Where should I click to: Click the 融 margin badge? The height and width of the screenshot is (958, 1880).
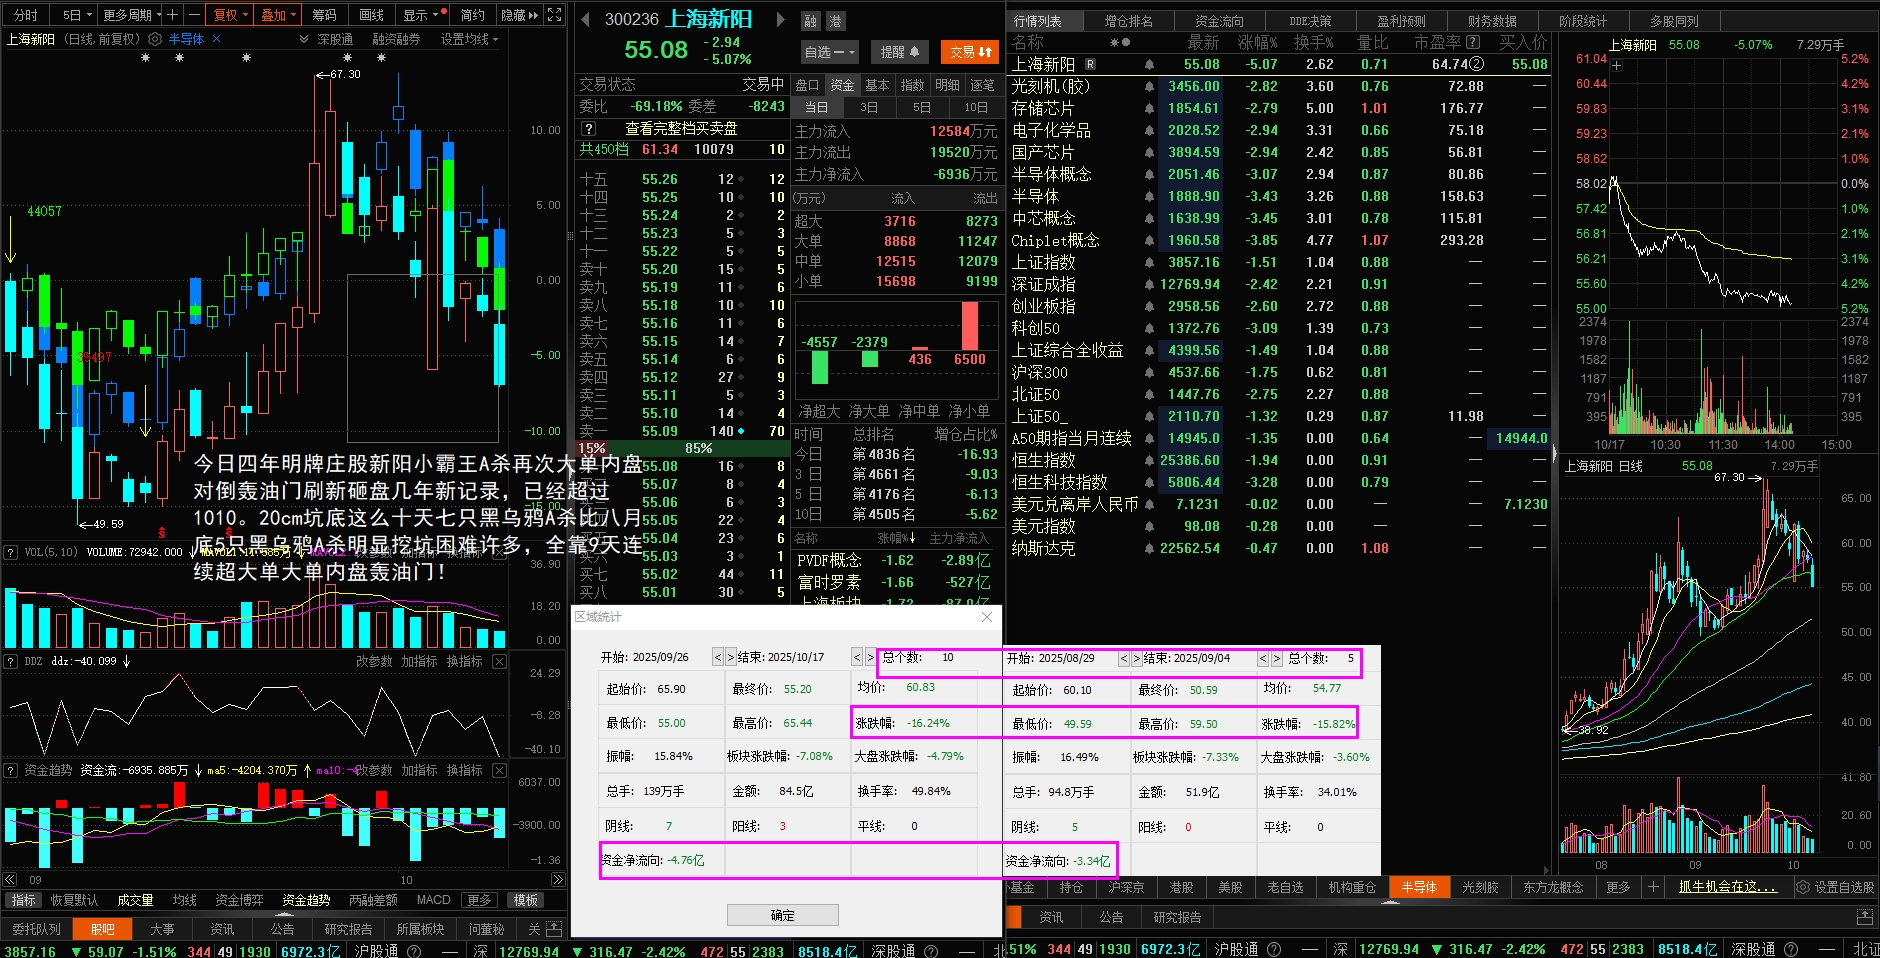[x=811, y=21]
